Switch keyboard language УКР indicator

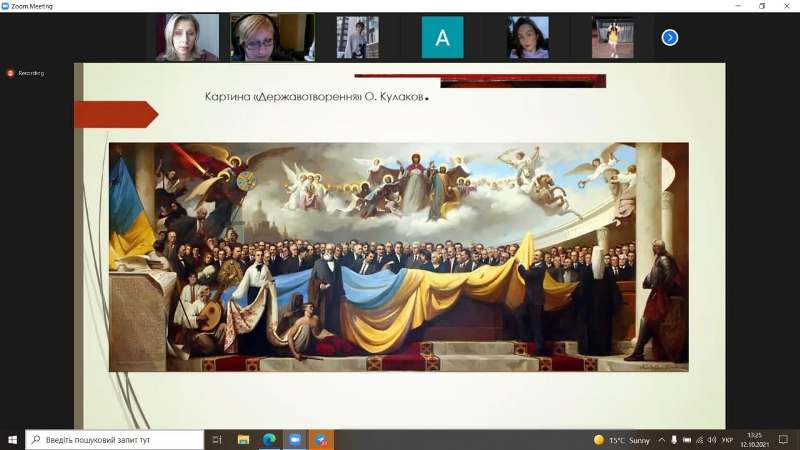728,440
